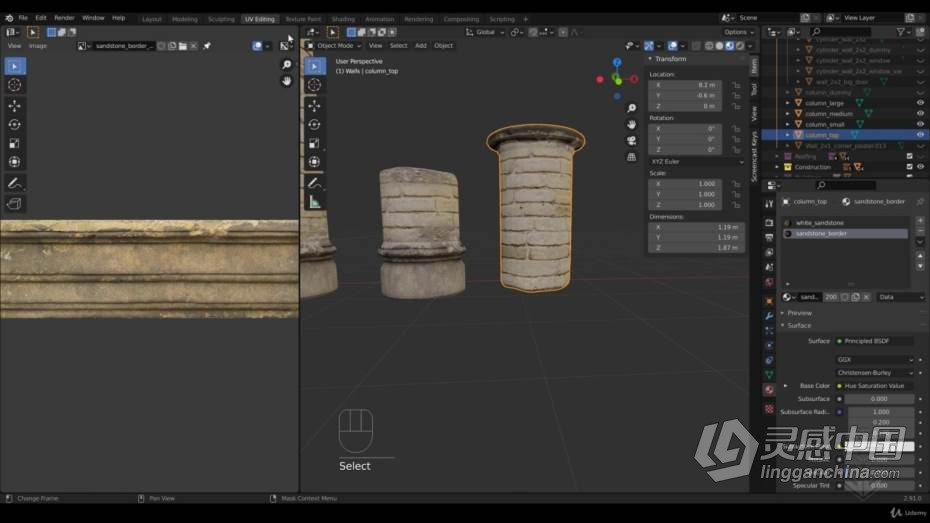Toggle Solid viewport shading
This screenshot has height=523, width=930.
(719, 46)
